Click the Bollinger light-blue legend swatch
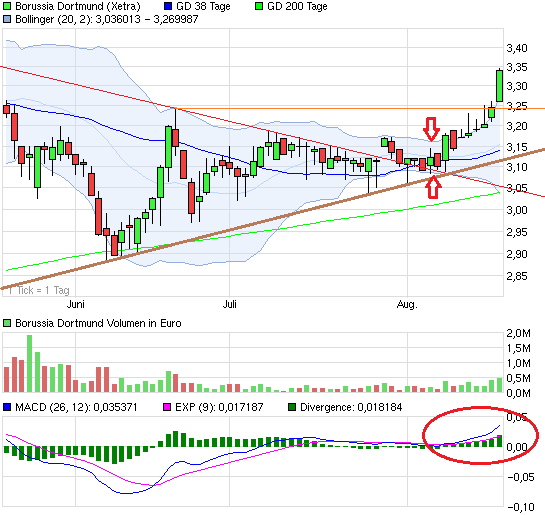Viewport: 545px width, 515px height. 7,19
